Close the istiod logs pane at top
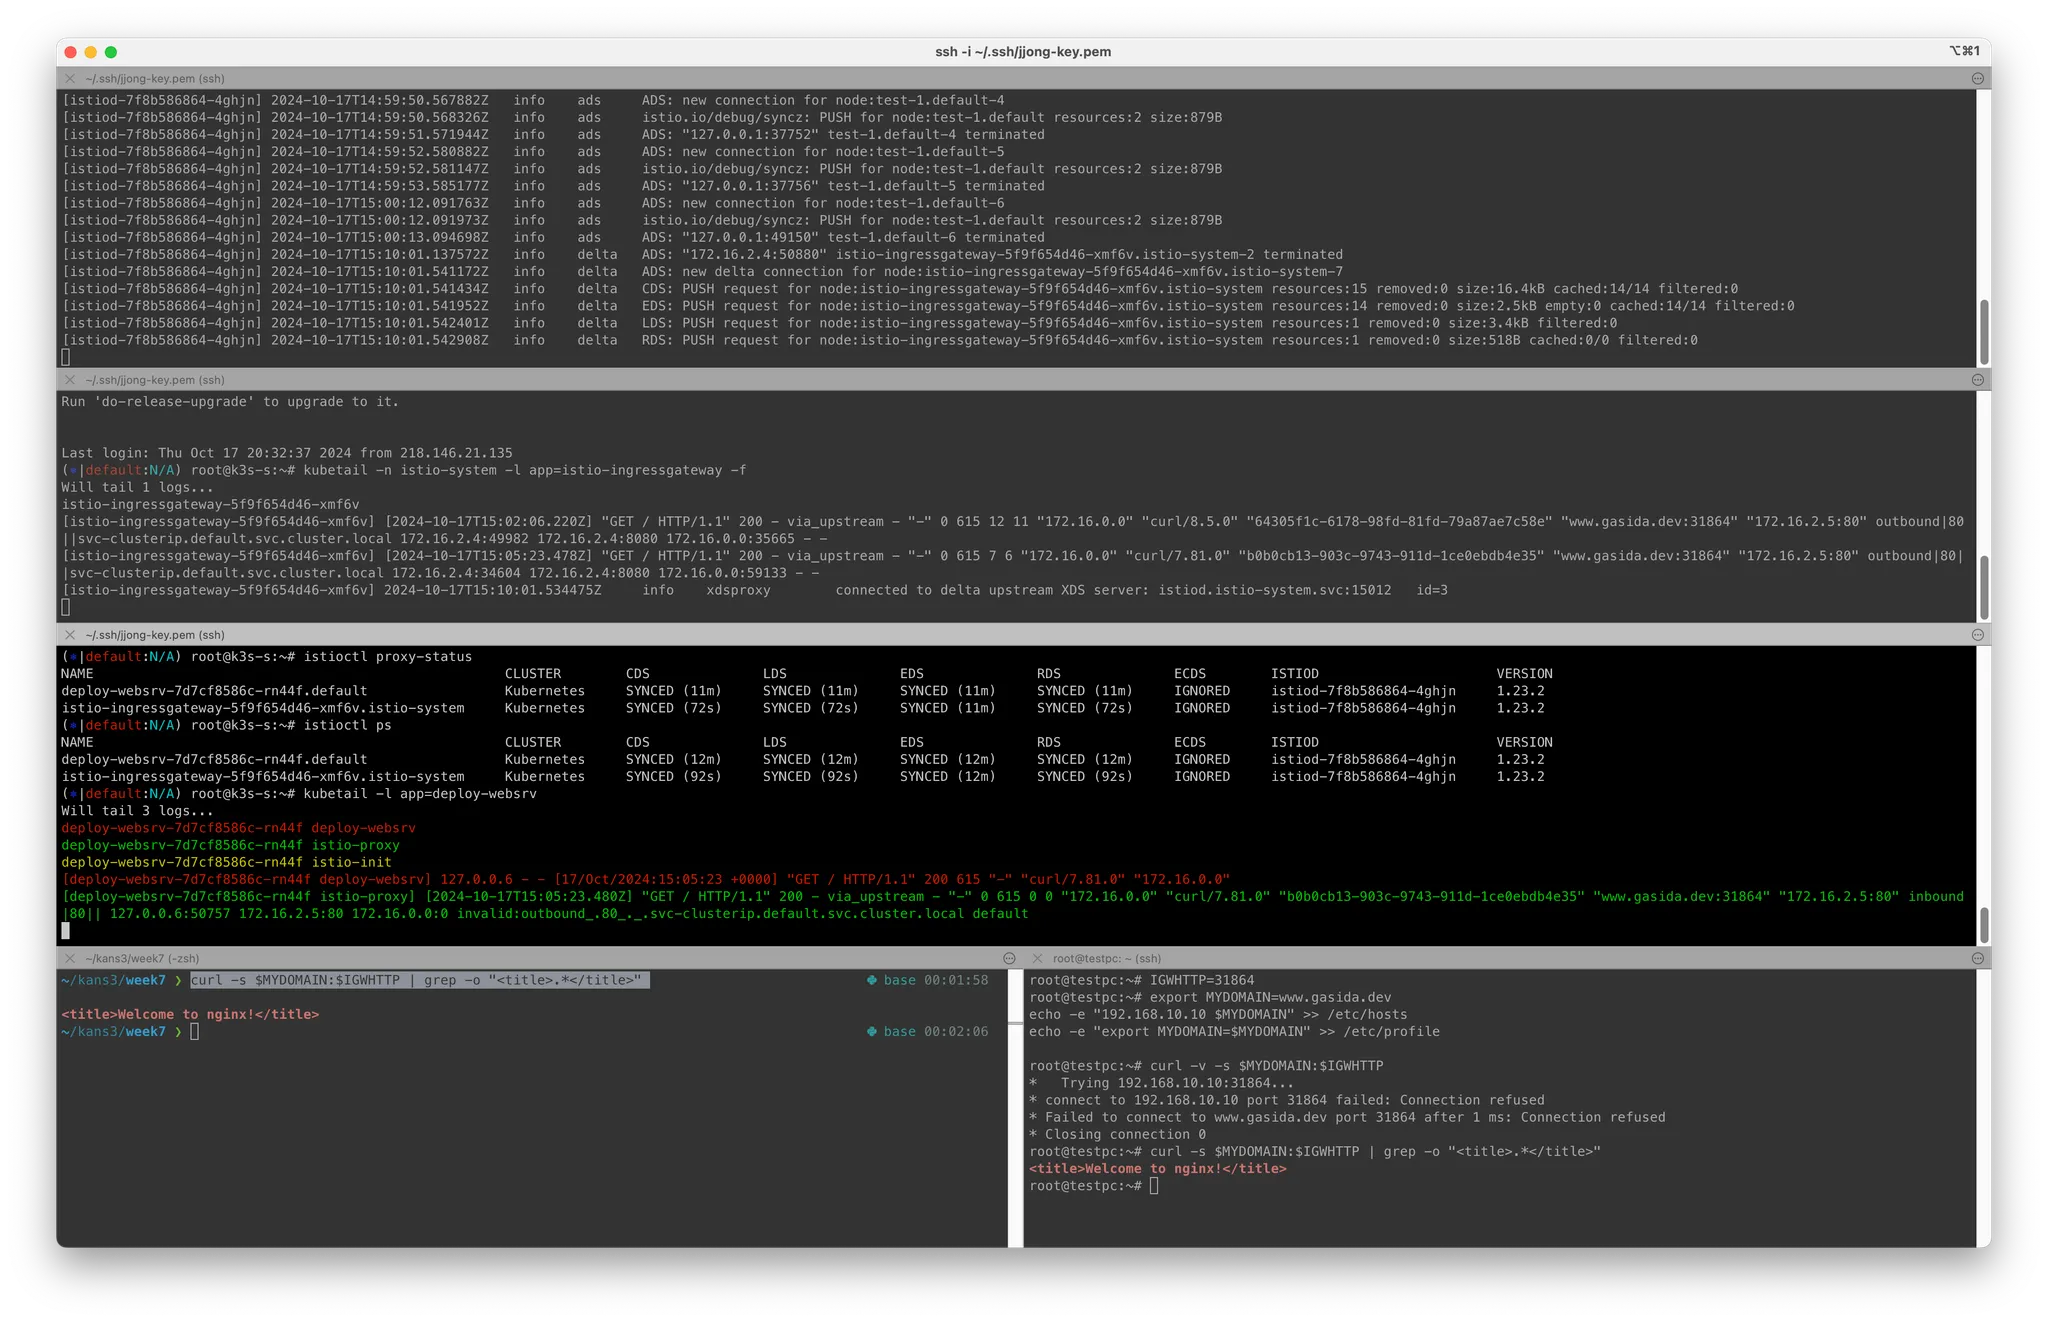This screenshot has width=2048, height=1322. pos(70,78)
